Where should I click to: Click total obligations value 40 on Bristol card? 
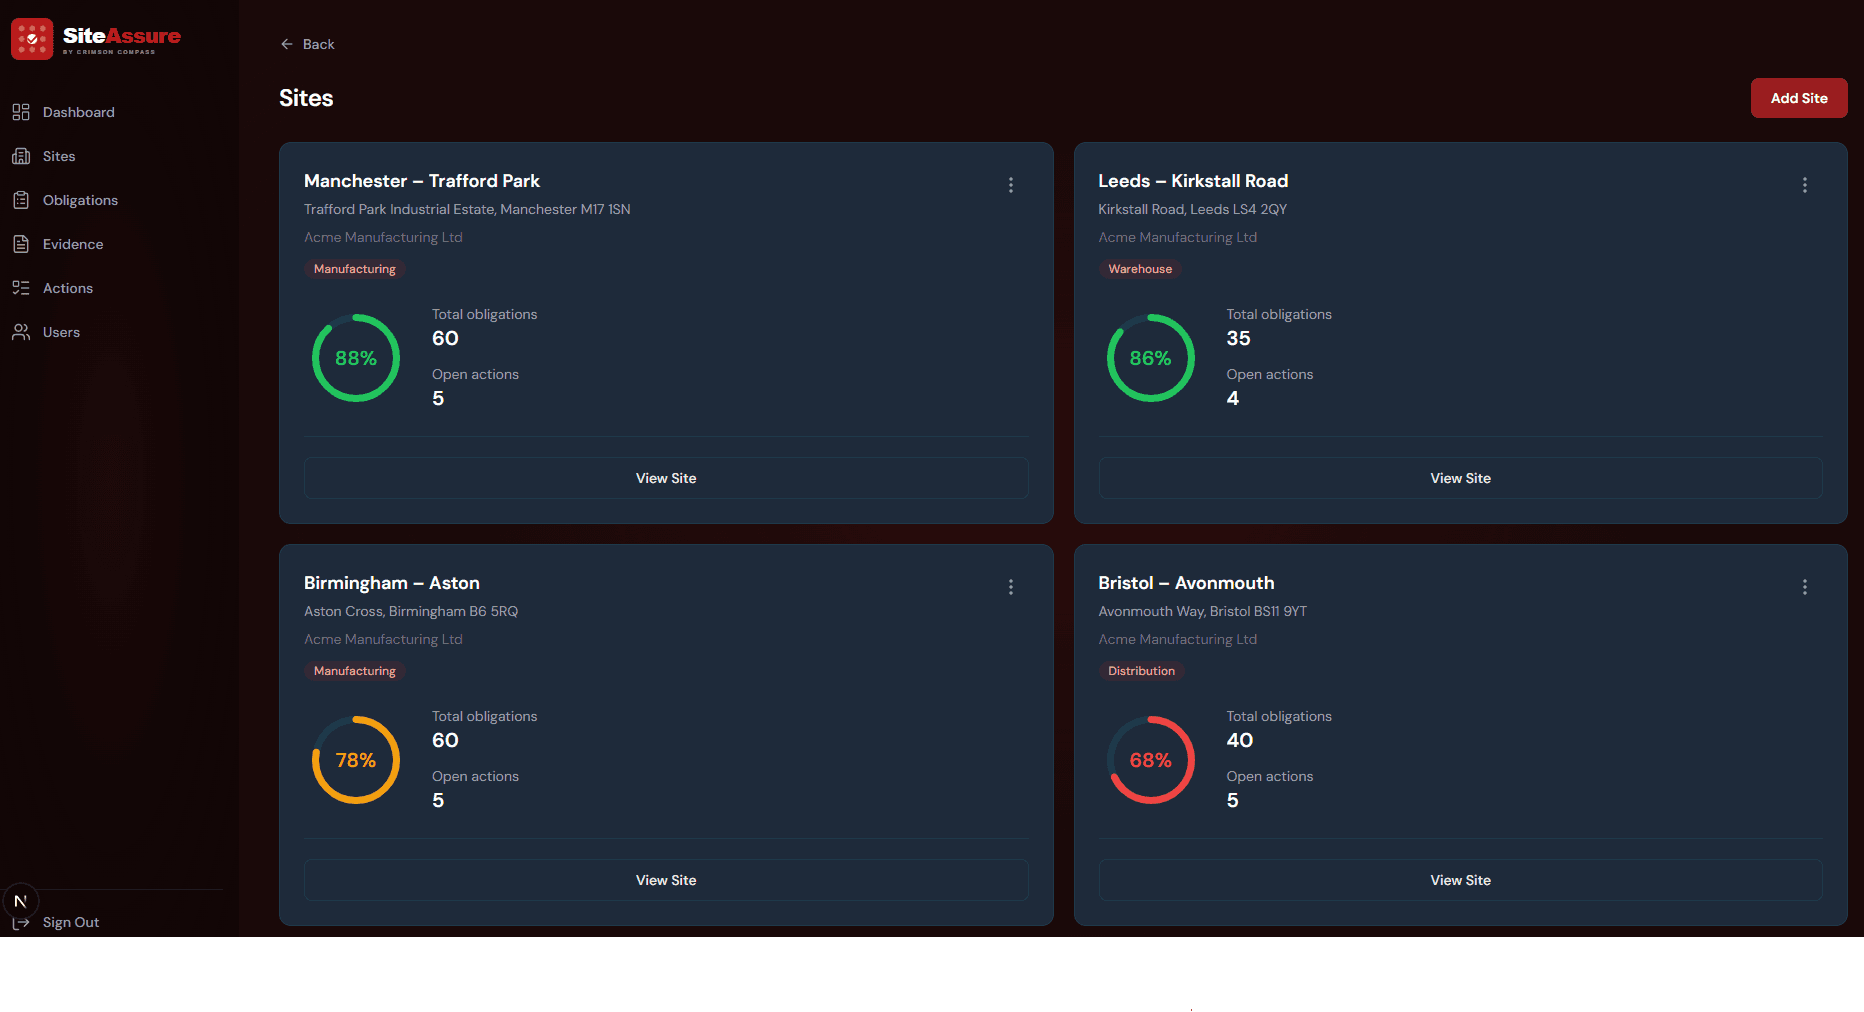tap(1240, 740)
